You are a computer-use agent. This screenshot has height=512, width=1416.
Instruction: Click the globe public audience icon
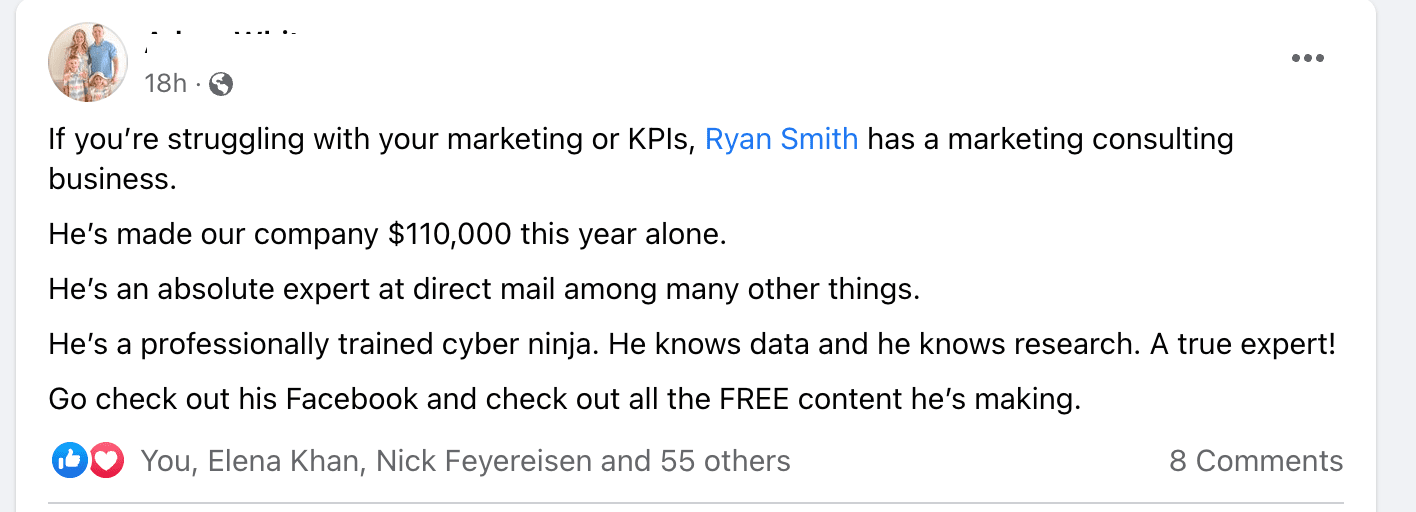(x=221, y=84)
